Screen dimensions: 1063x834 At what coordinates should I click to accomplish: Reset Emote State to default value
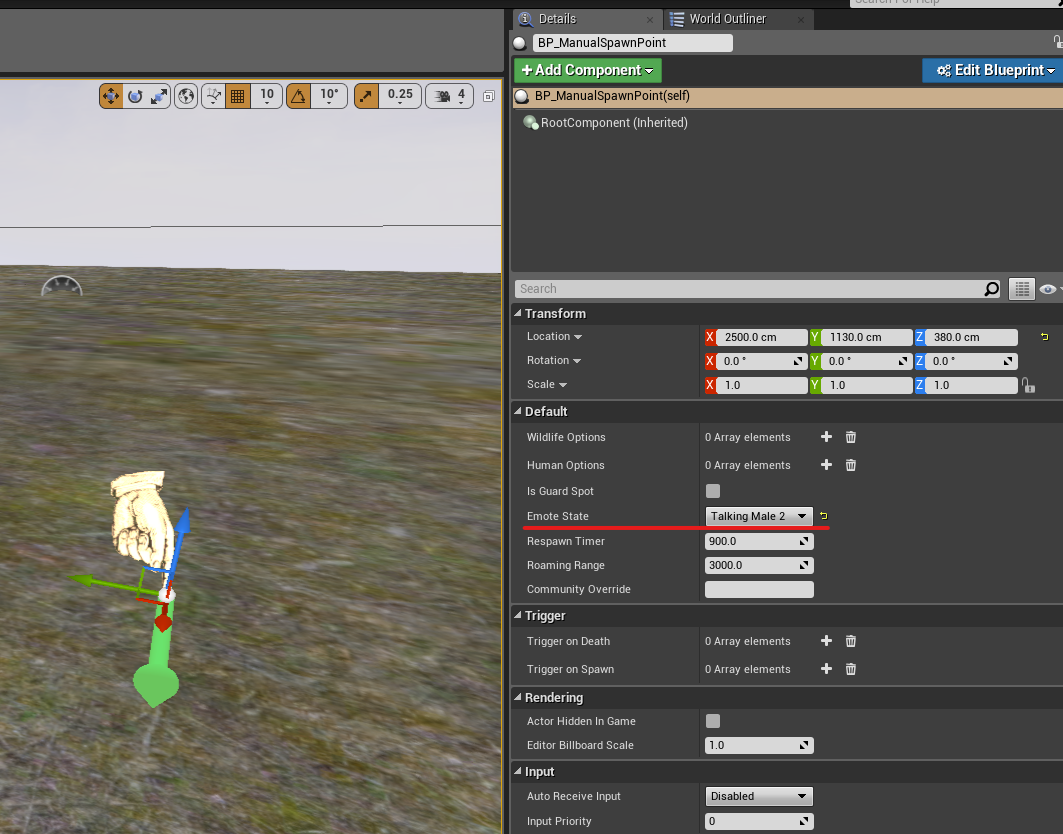pyautogui.click(x=824, y=516)
